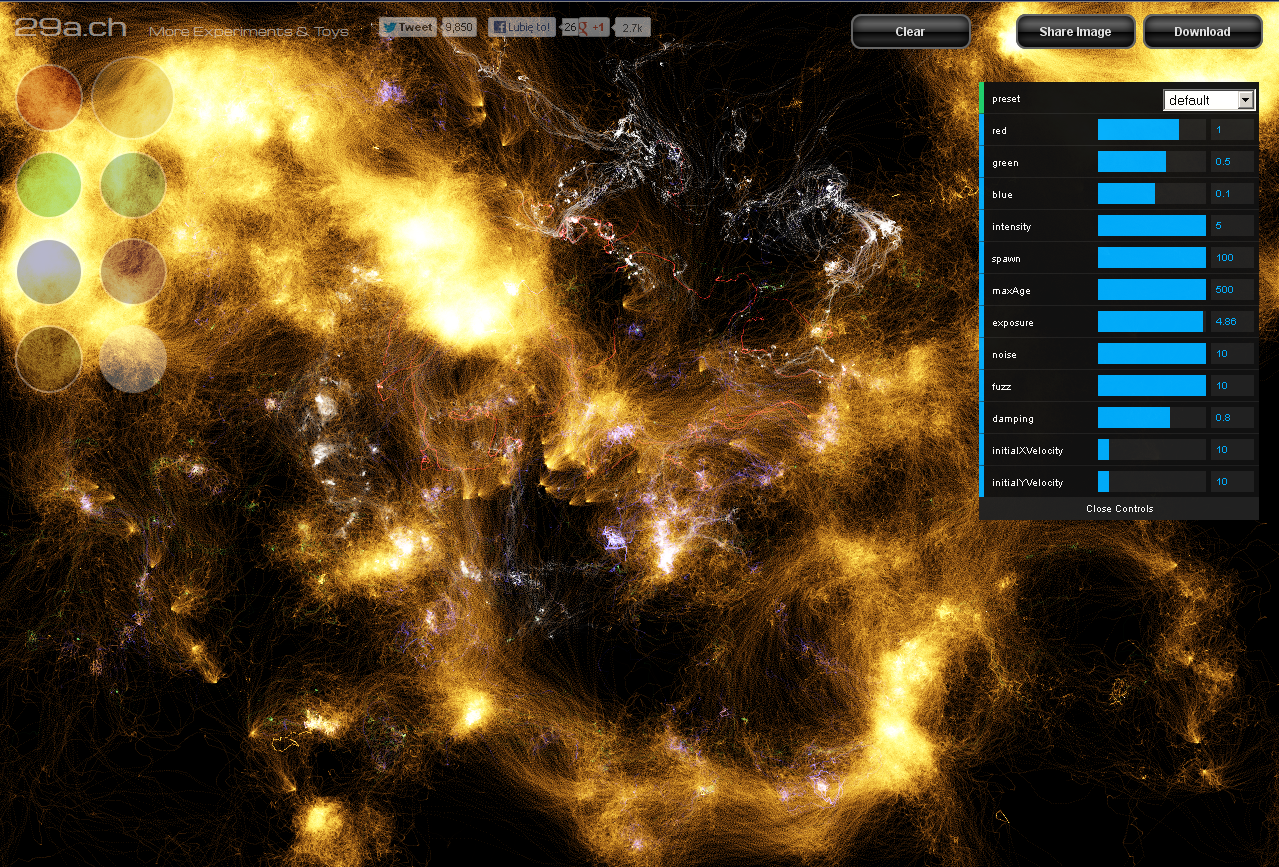
Task: Pick the large yellow color swatch
Action: pyautogui.click(x=133, y=97)
